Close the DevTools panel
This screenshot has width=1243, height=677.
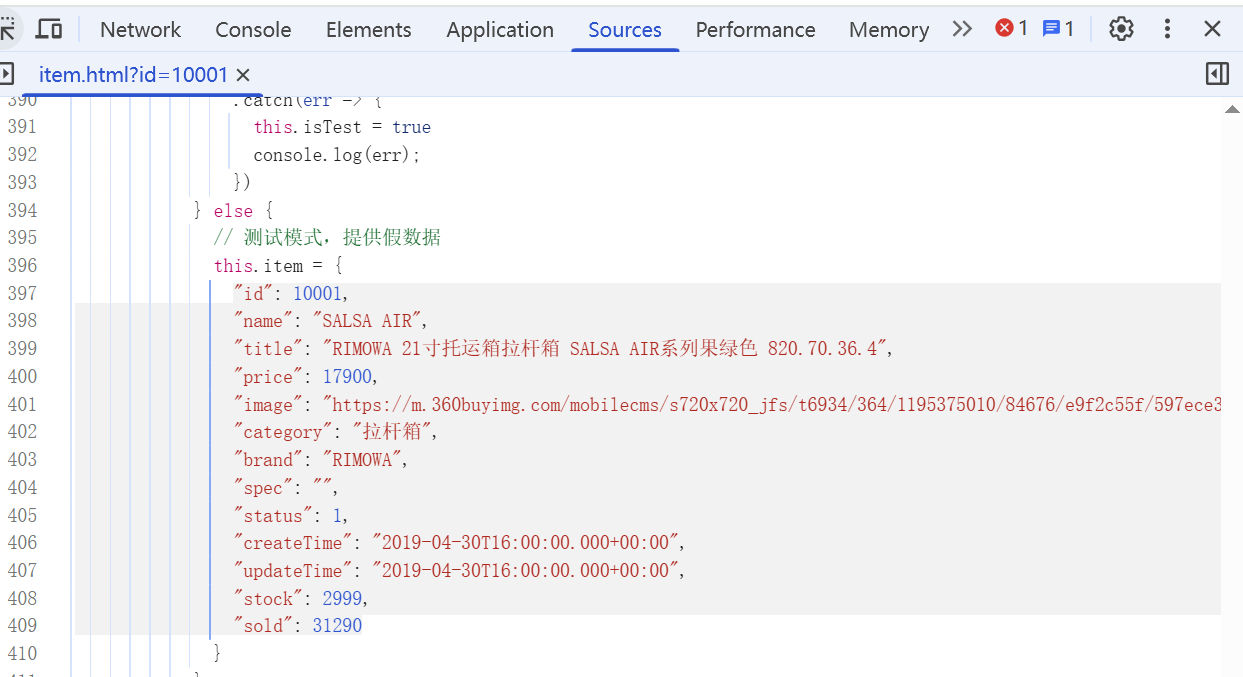coord(1212,29)
